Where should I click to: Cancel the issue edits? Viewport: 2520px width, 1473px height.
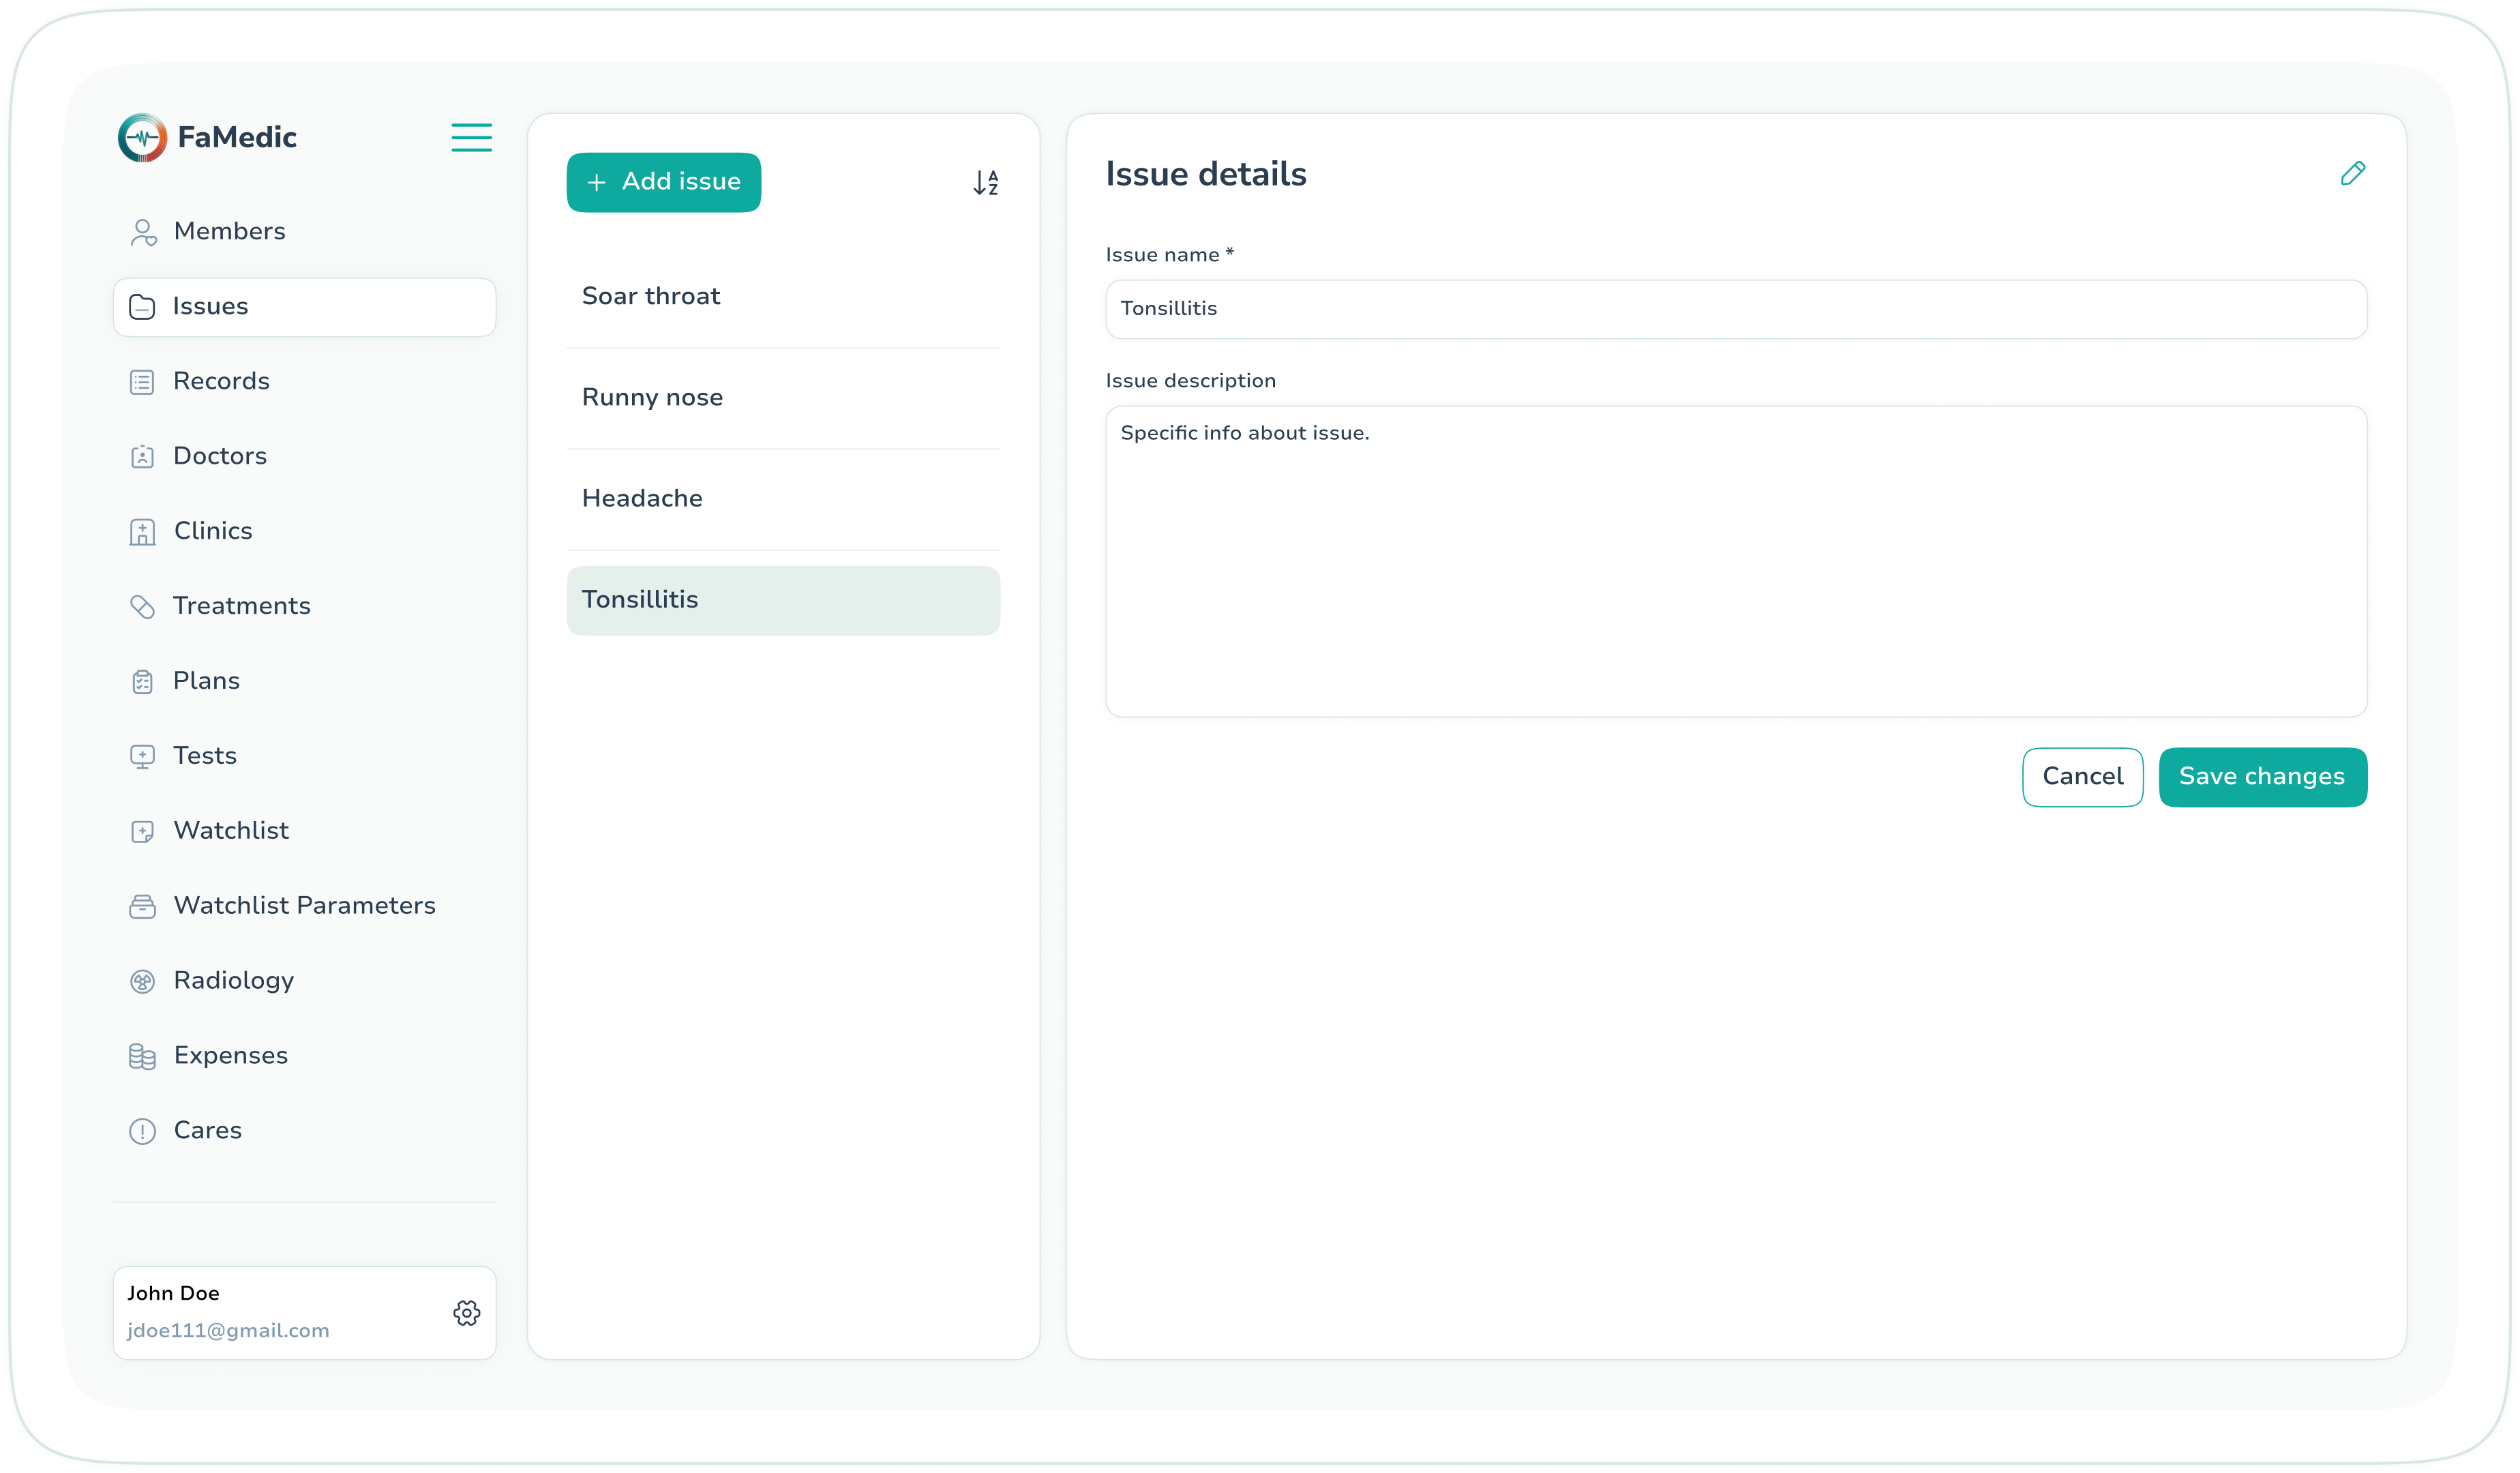2082,777
